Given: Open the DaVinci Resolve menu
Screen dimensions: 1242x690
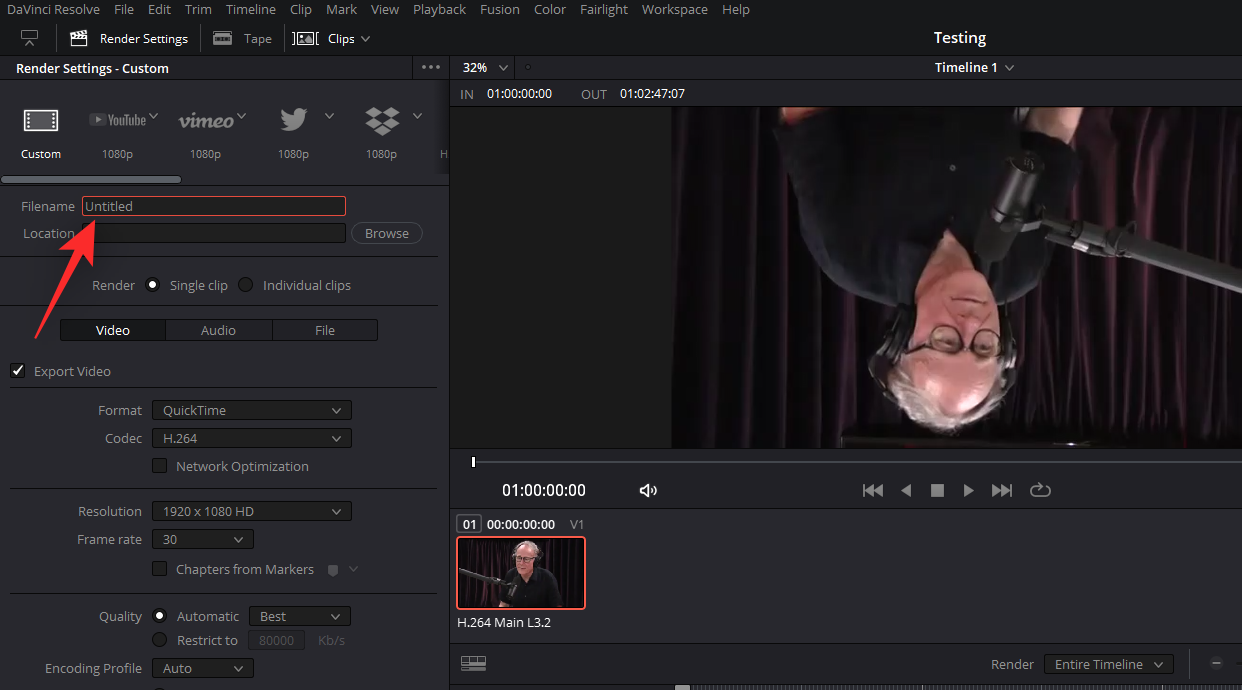Looking at the screenshot, I should tap(53, 9).
